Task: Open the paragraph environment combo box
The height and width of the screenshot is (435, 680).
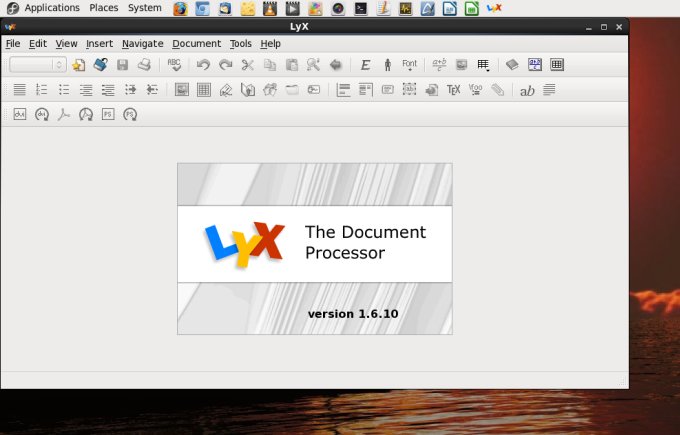Action: coord(38,65)
